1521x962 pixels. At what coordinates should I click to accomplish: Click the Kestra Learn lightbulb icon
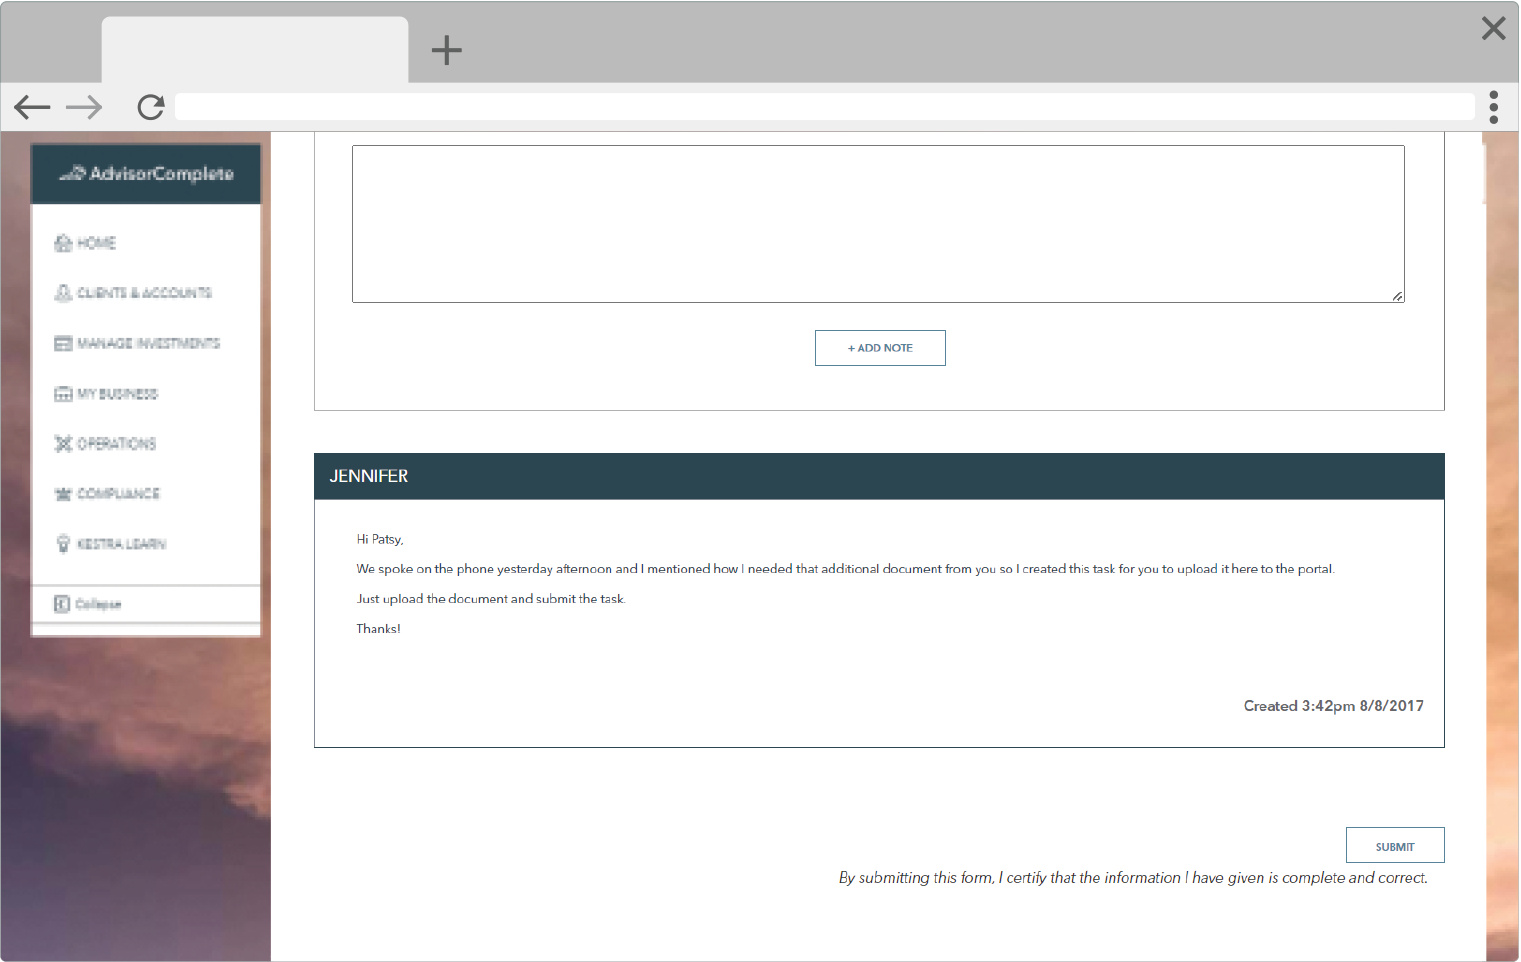click(63, 544)
